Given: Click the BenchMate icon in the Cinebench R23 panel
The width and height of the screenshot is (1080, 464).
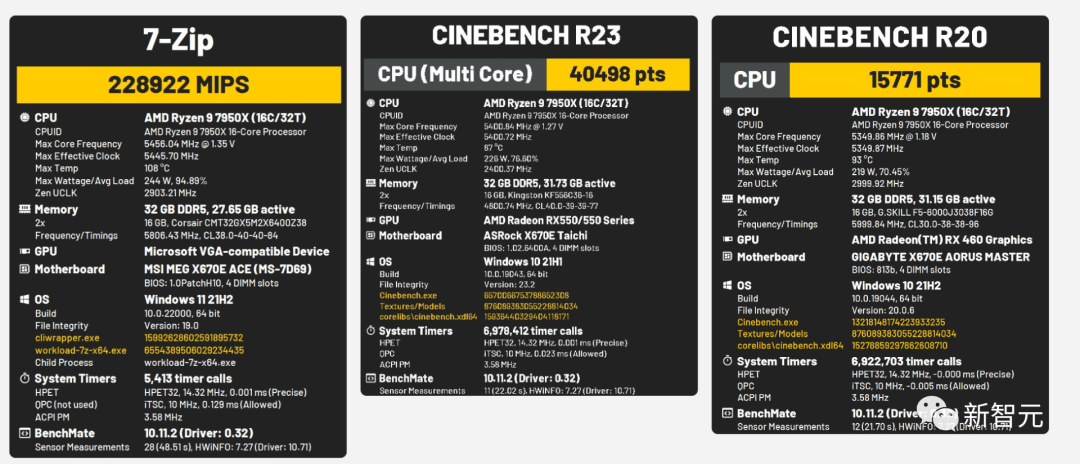Looking at the screenshot, I should [x=369, y=378].
